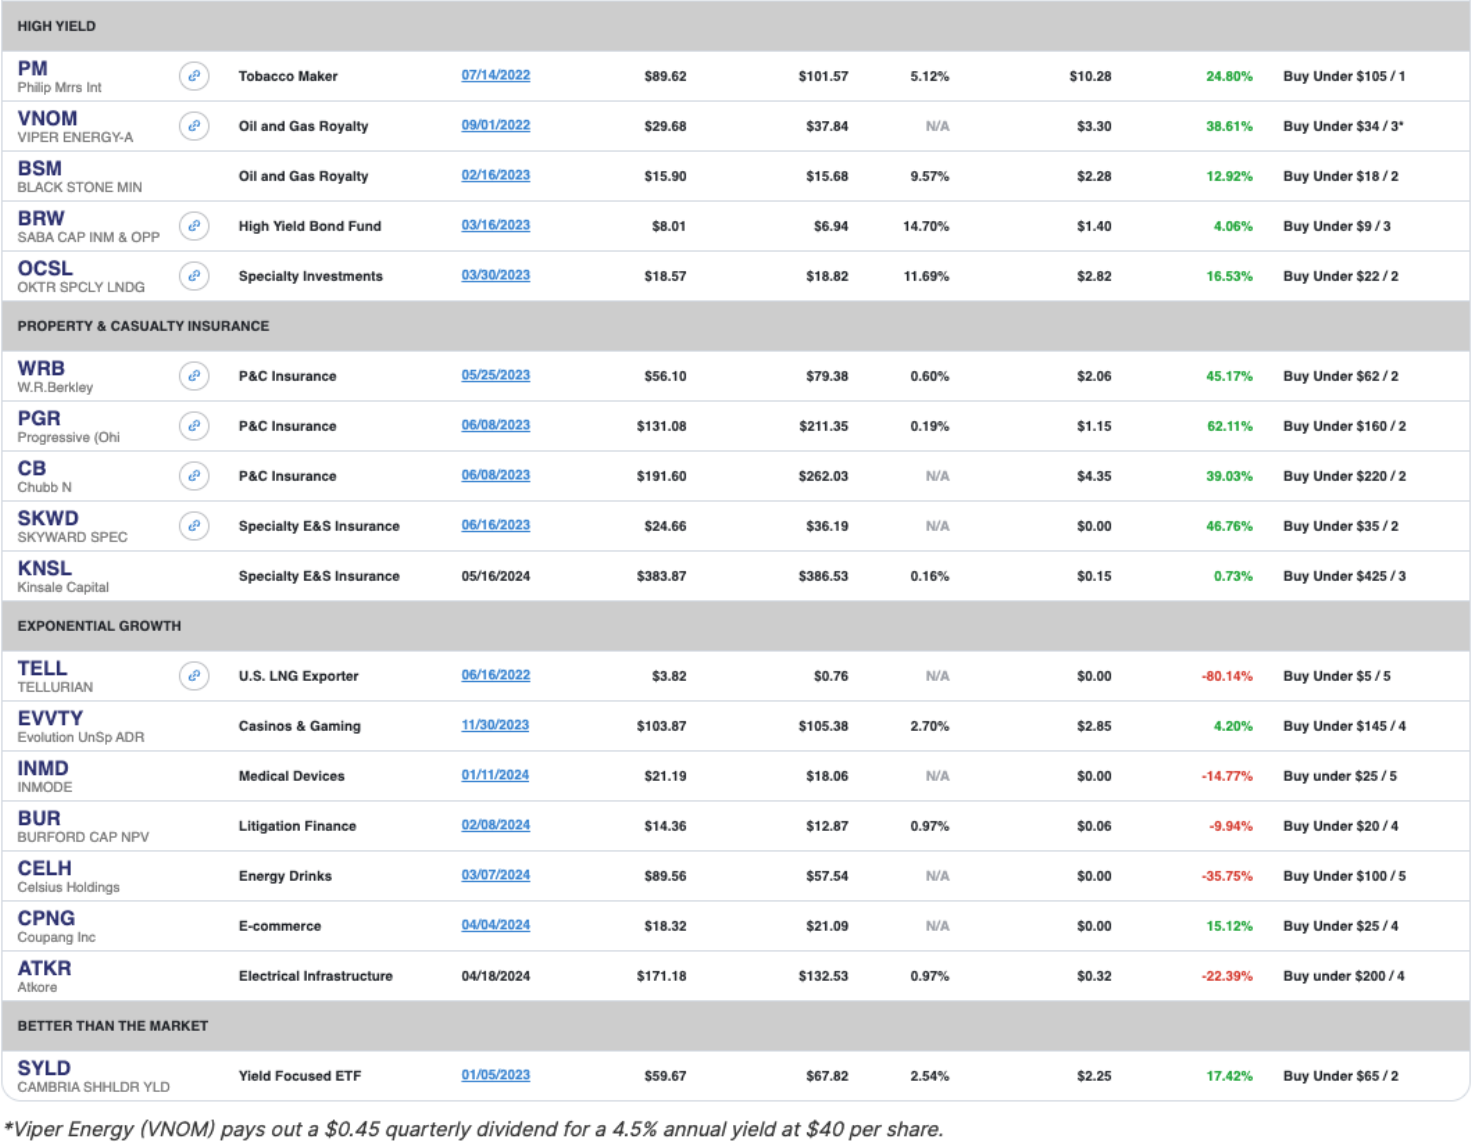Click Buy Under $105 / 1 advice text

coord(1344,76)
